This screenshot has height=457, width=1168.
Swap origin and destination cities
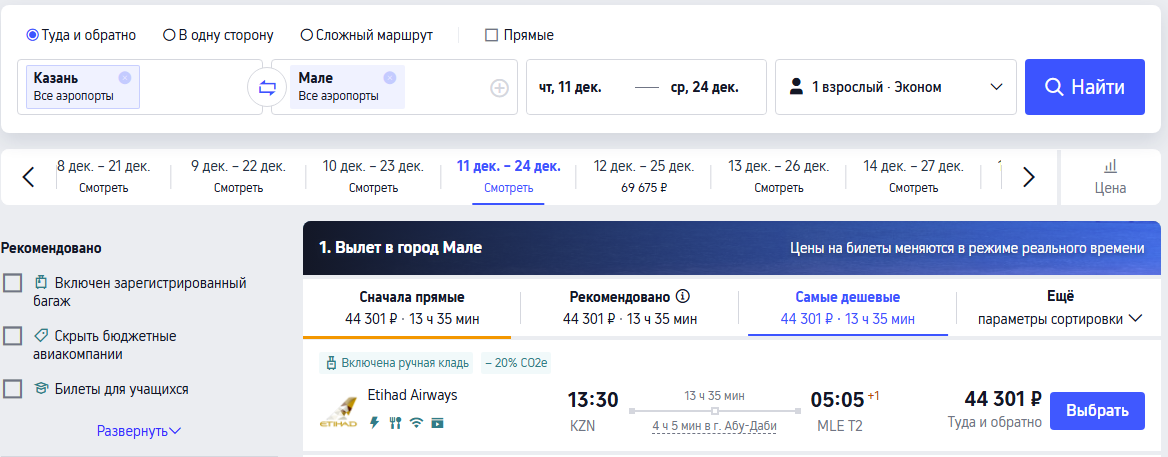click(267, 88)
